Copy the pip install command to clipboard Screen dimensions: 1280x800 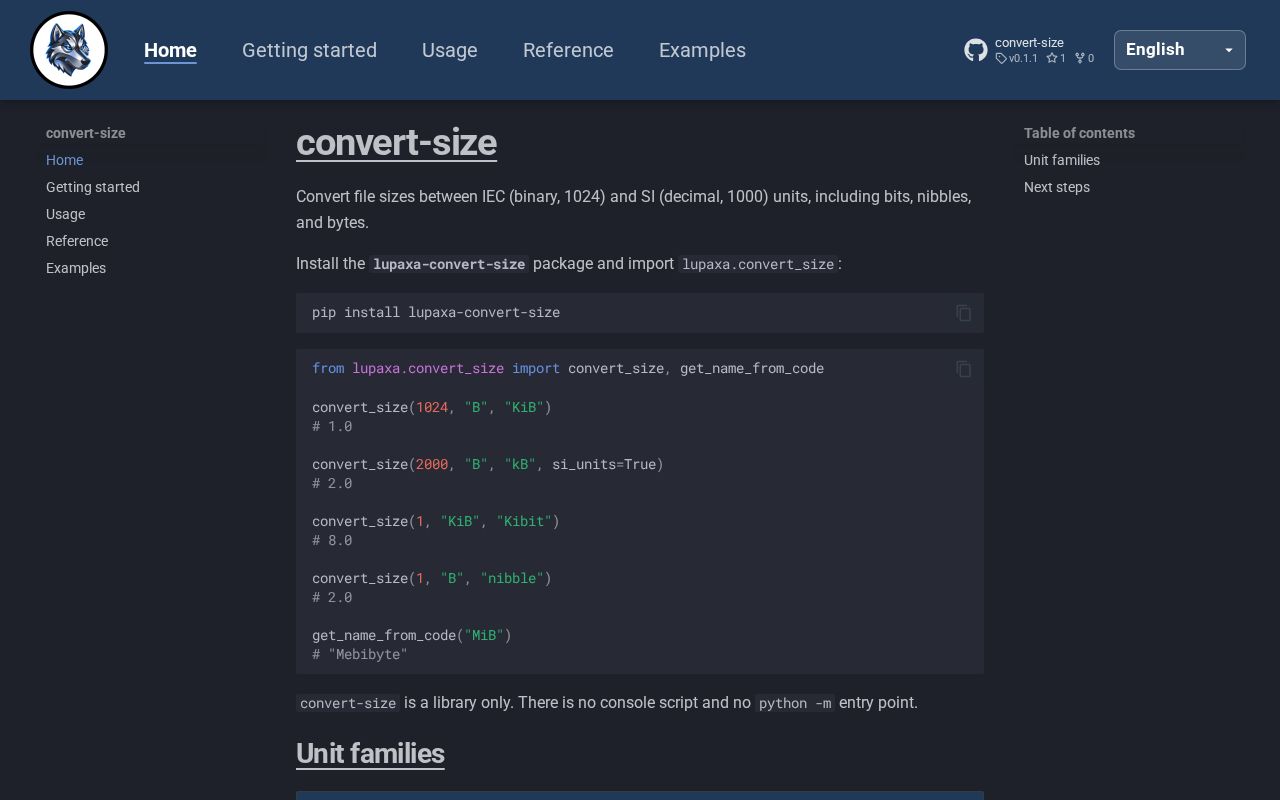pyautogui.click(x=964, y=313)
